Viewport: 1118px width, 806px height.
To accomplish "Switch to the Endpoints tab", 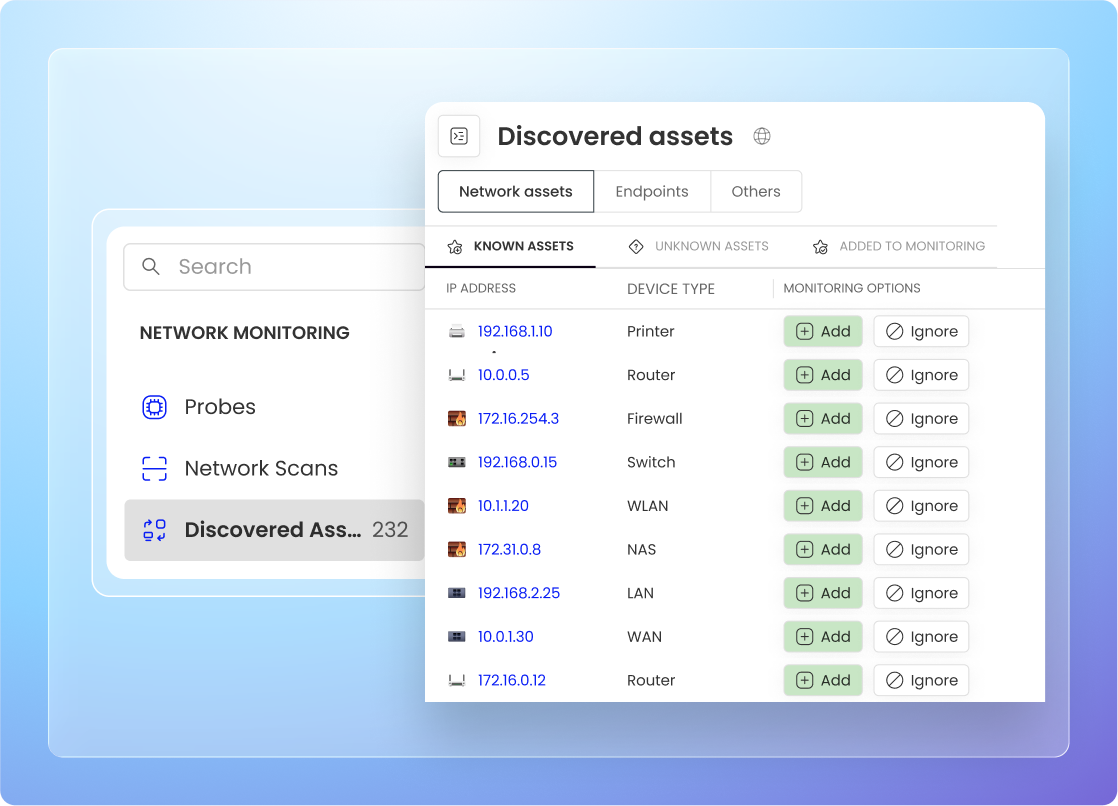I will click(x=652, y=191).
